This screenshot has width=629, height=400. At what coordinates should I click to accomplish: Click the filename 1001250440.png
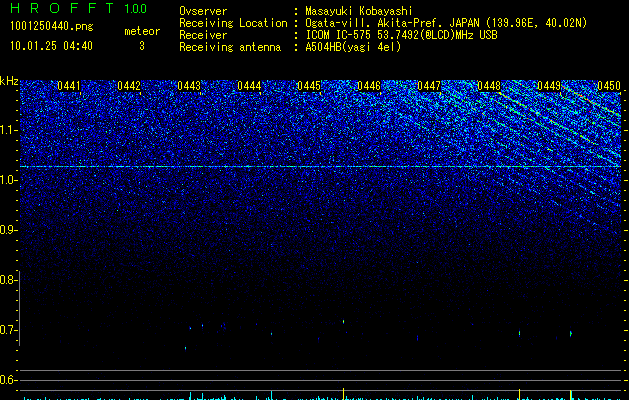[52, 26]
